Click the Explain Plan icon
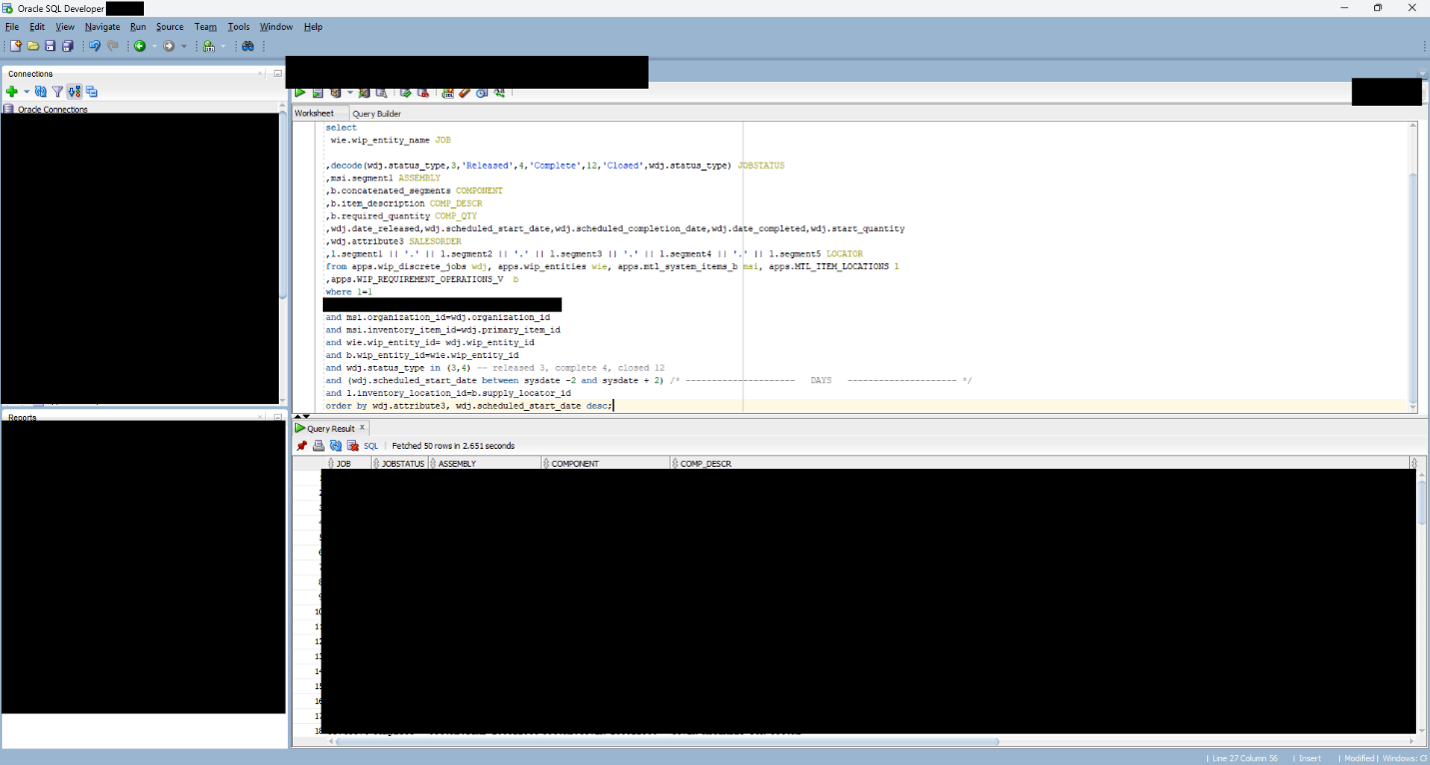 pos(336,93)
